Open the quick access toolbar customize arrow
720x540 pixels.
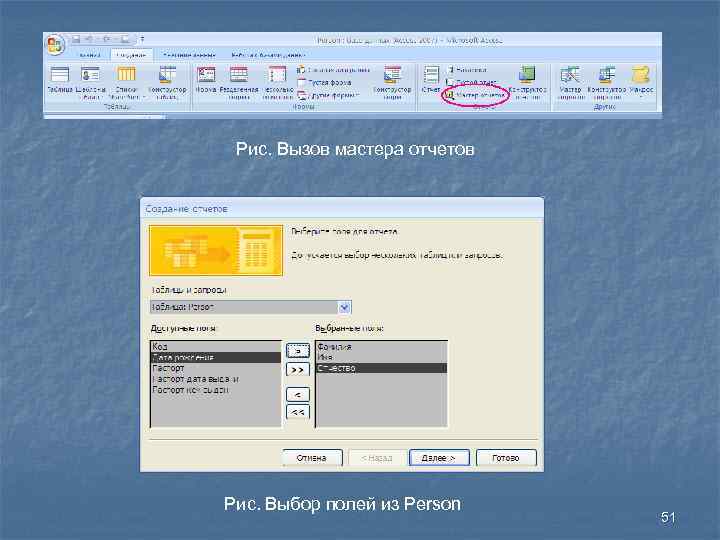tap(142, 39)
